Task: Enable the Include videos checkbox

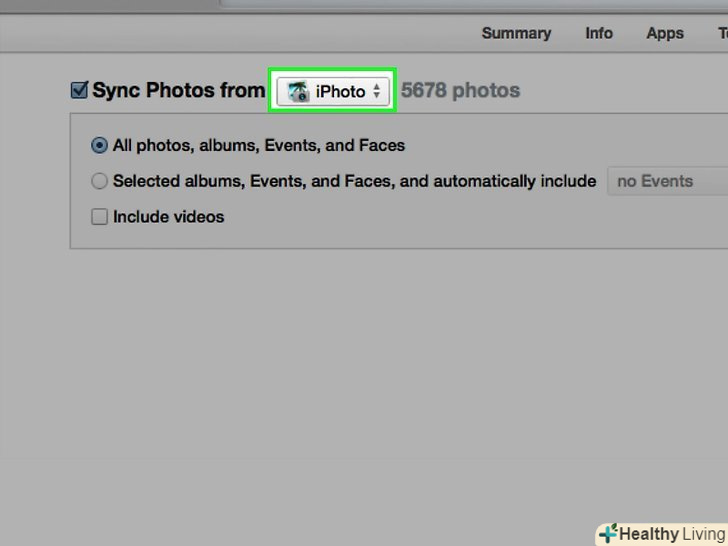Action: [x=99, y=216]
